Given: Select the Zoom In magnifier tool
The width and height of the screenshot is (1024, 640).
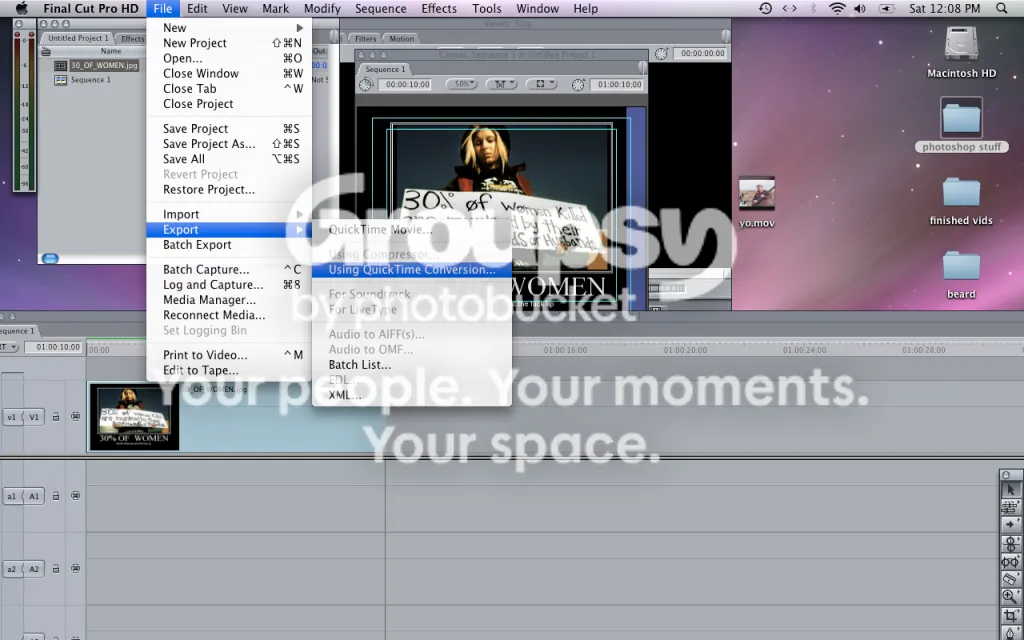Looking at the screenshot, I should [x=1010, y=596].
